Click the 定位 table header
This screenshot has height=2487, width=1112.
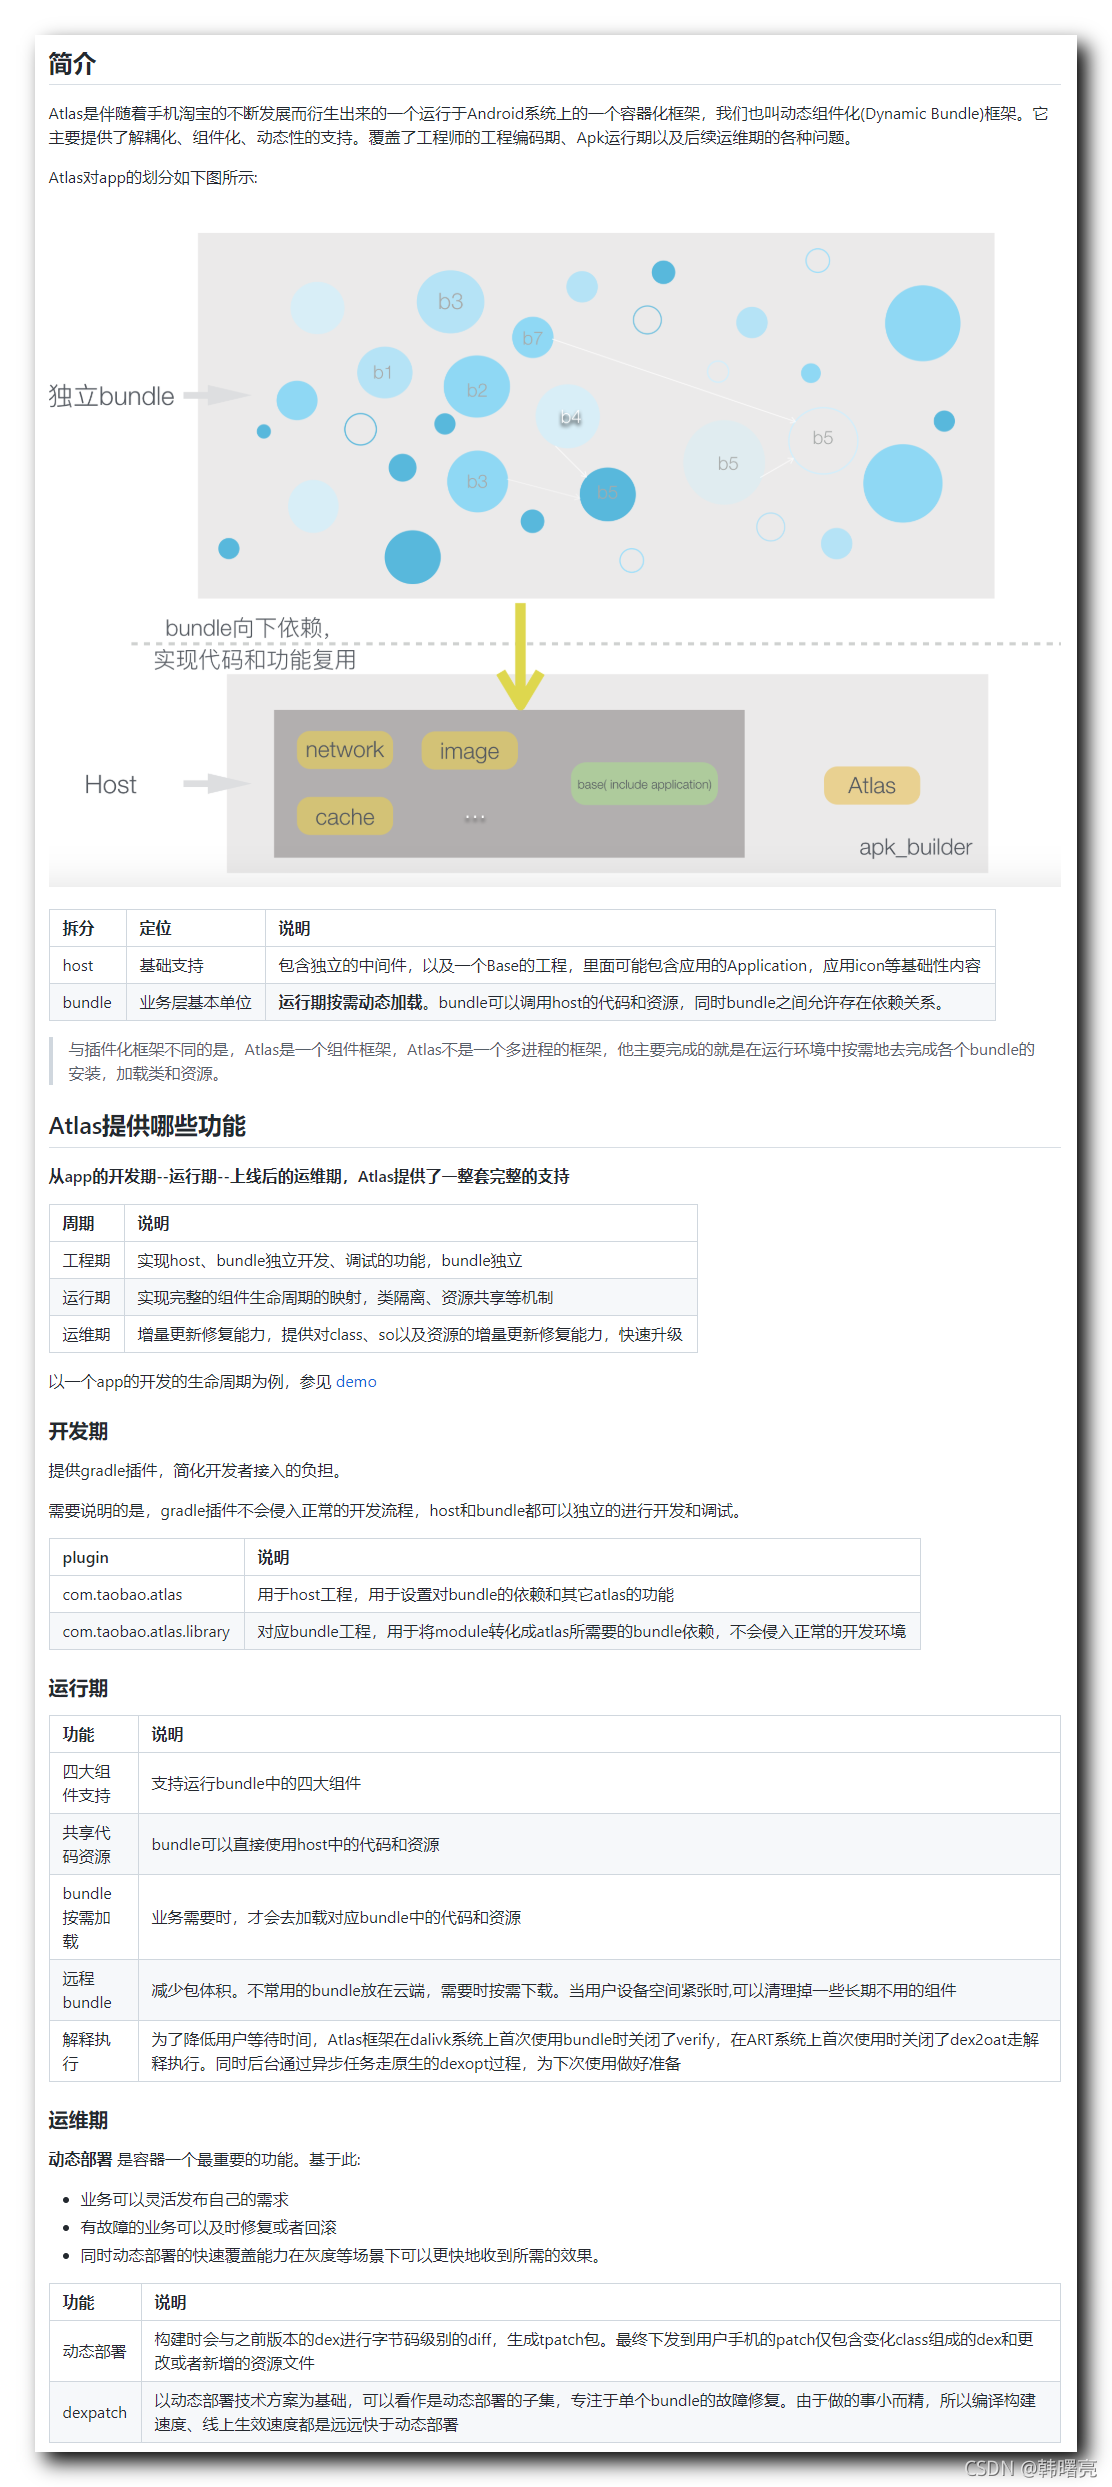pos(195,928)
